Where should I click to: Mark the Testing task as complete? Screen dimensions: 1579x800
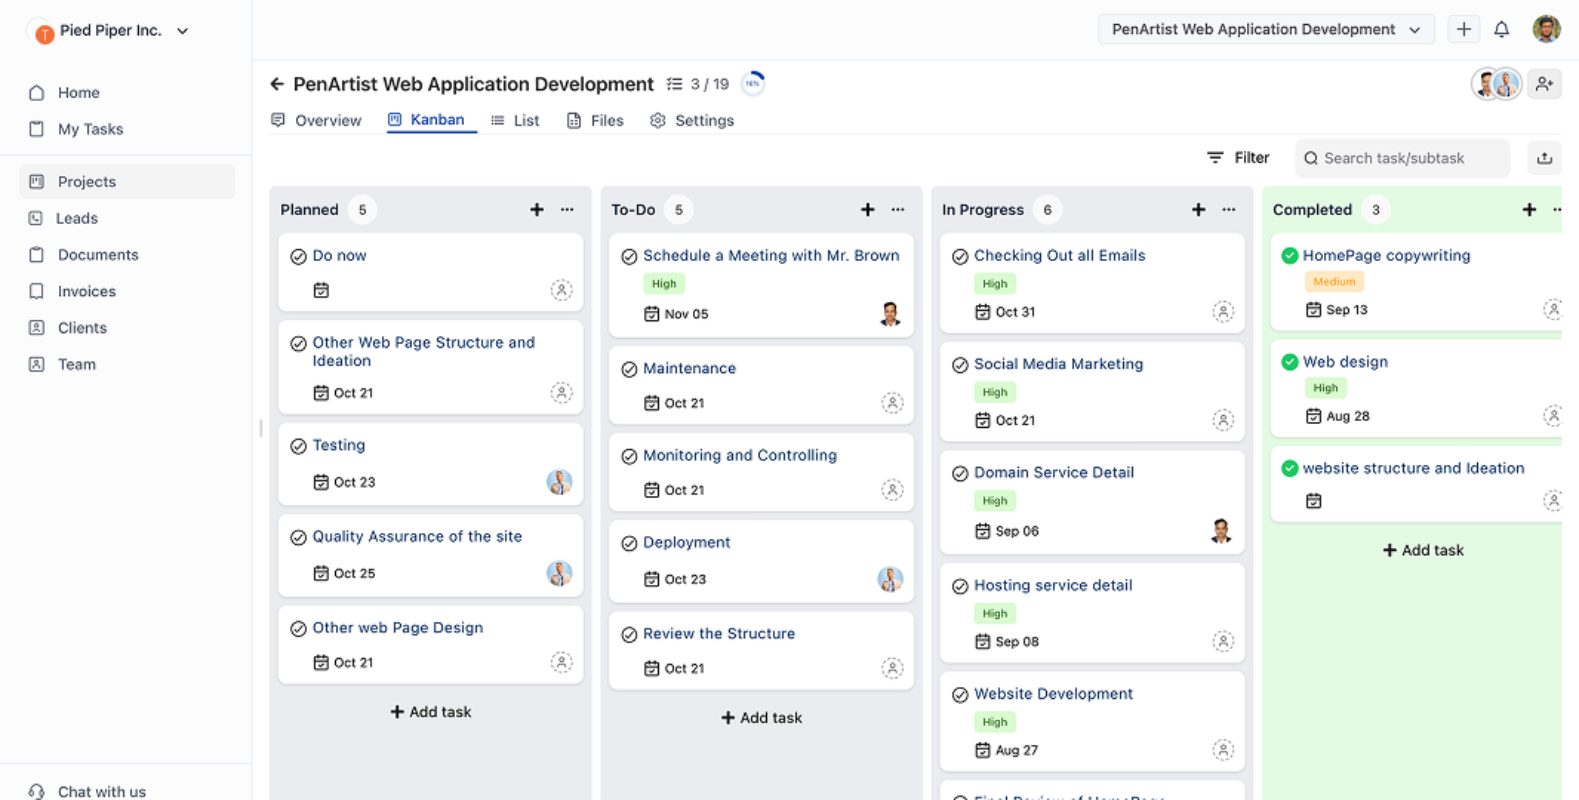coord(298,446)
